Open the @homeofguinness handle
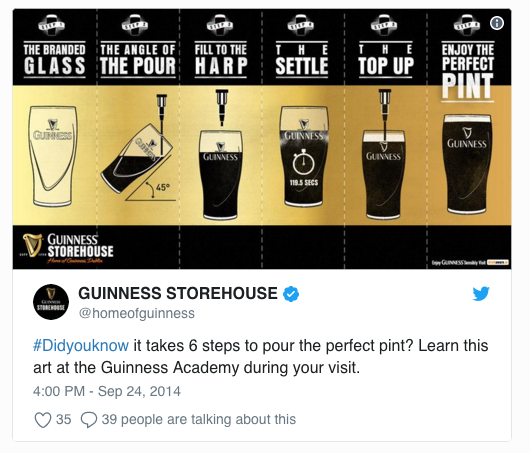This screenshot has height=453, width=530. pos(137,313)
